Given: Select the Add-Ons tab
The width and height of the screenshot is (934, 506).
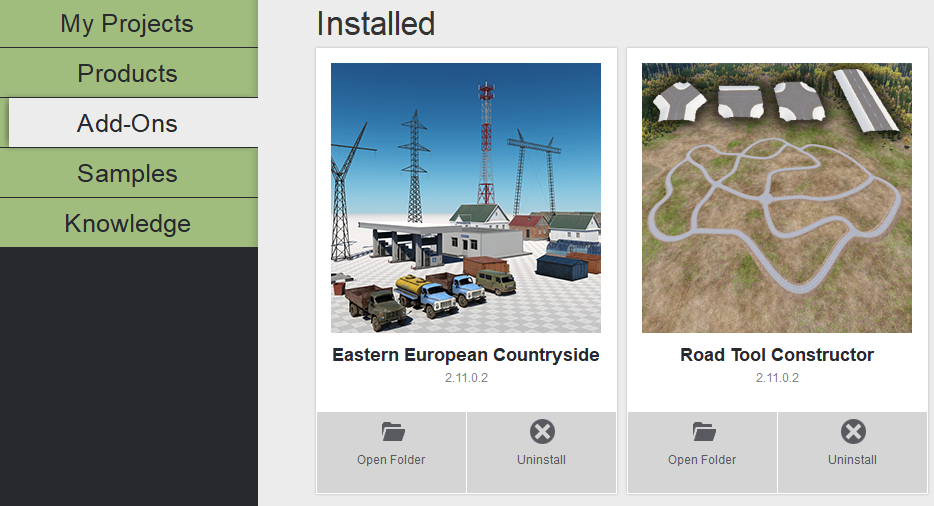Looking at the screenshot, I should [128, 124].
